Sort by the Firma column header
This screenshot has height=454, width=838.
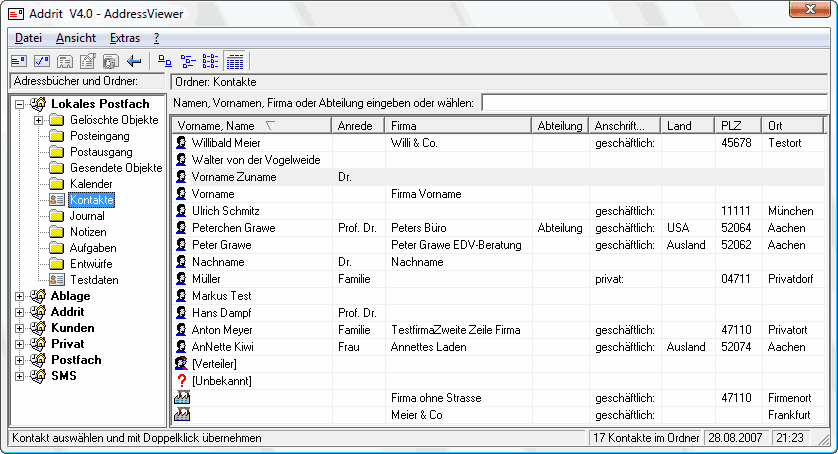[458, 126]
